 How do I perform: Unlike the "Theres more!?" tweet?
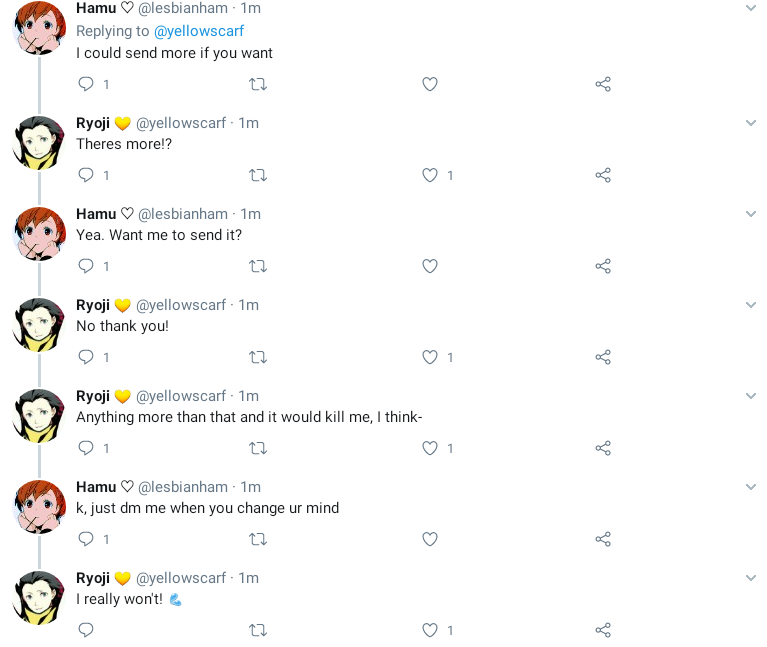tap(430, 176)
